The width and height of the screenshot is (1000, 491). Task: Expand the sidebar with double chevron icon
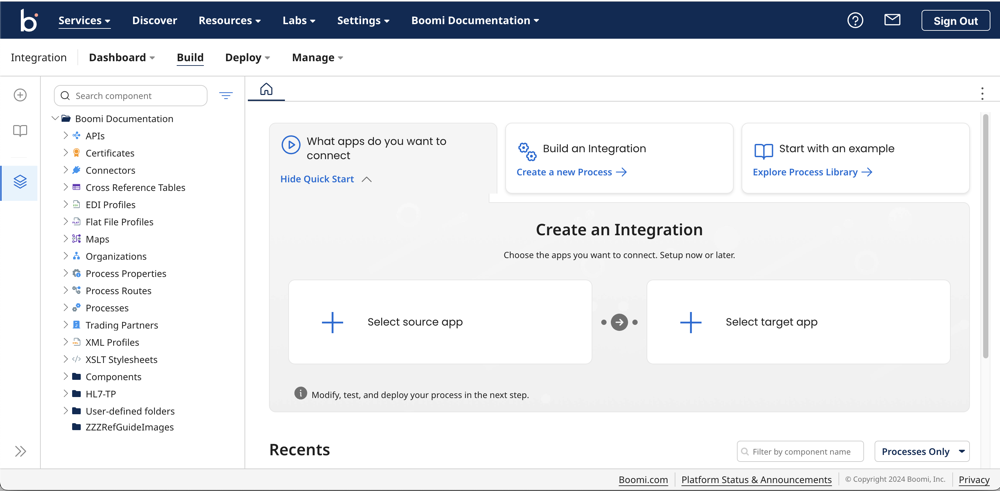[x=20, y=451]
